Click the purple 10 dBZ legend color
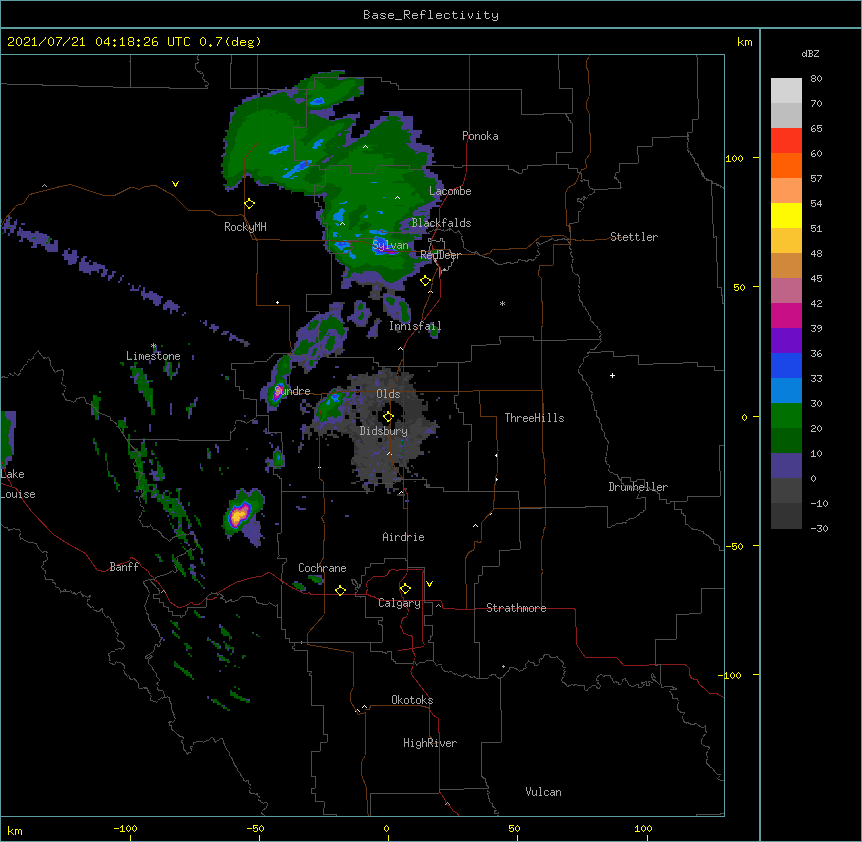The width and height of the screenshot is (862, 842). (x=786, y=466)
